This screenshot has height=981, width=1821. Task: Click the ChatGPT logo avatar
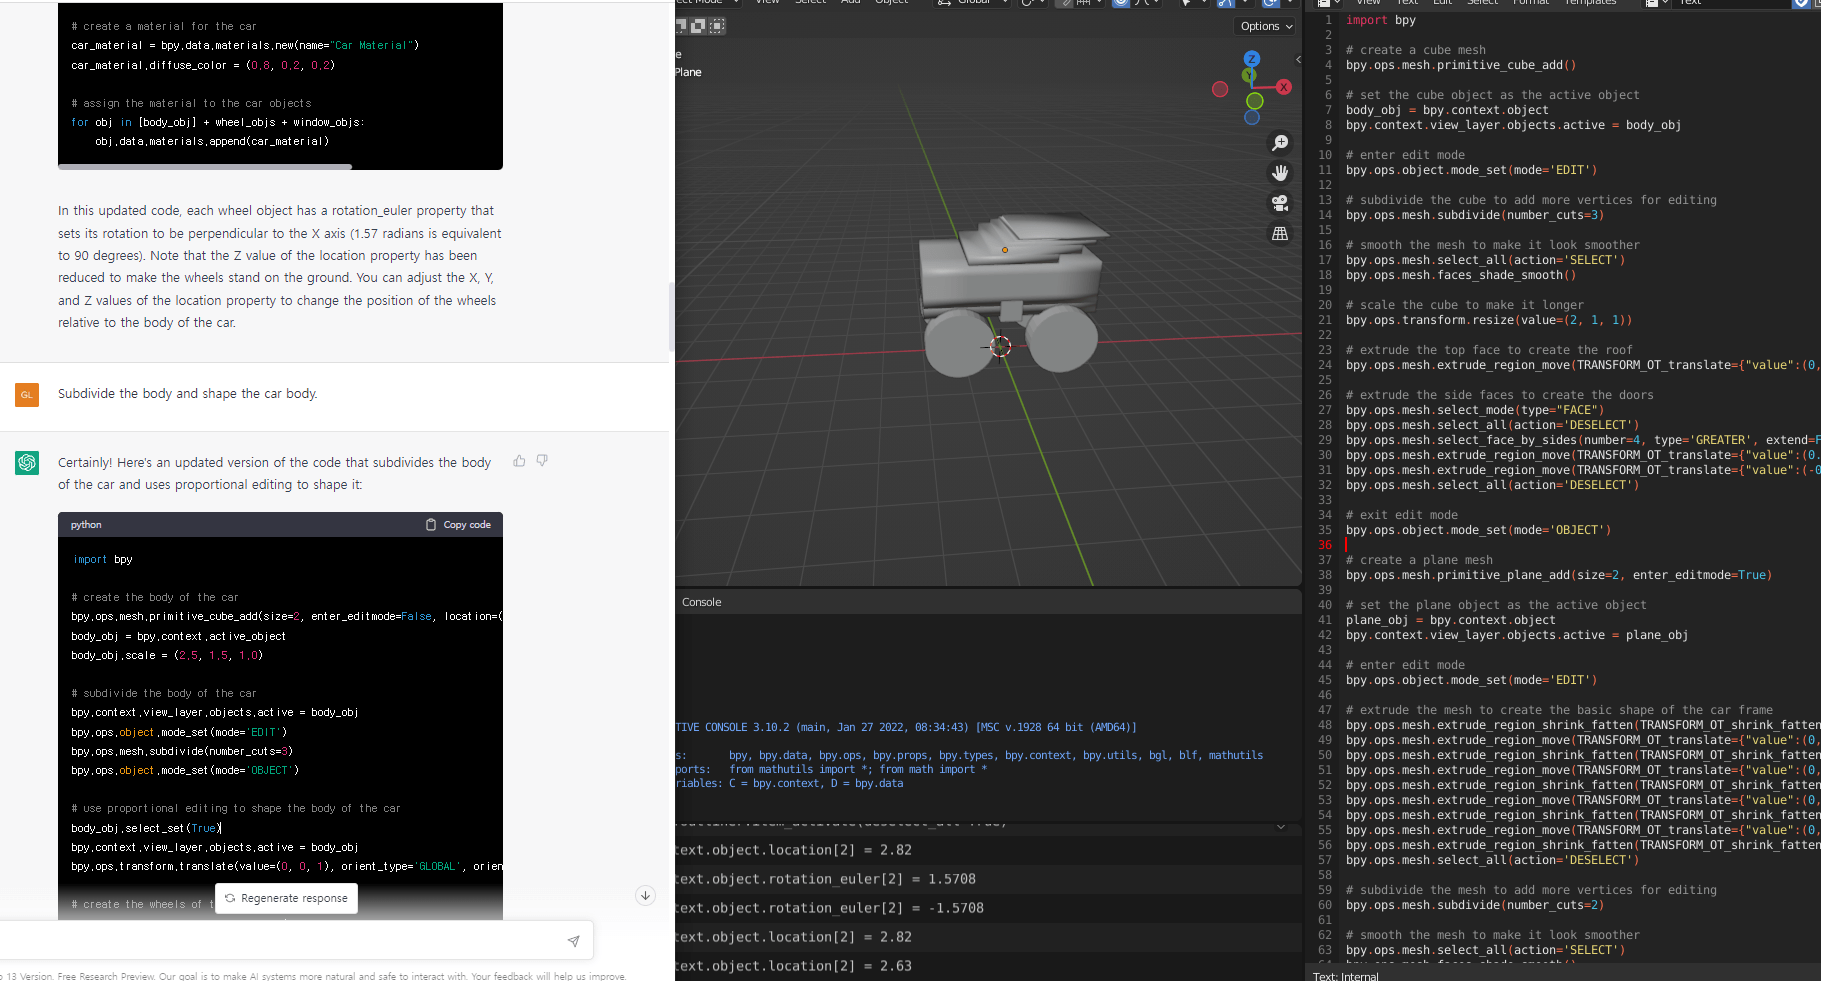pos(27,462)
